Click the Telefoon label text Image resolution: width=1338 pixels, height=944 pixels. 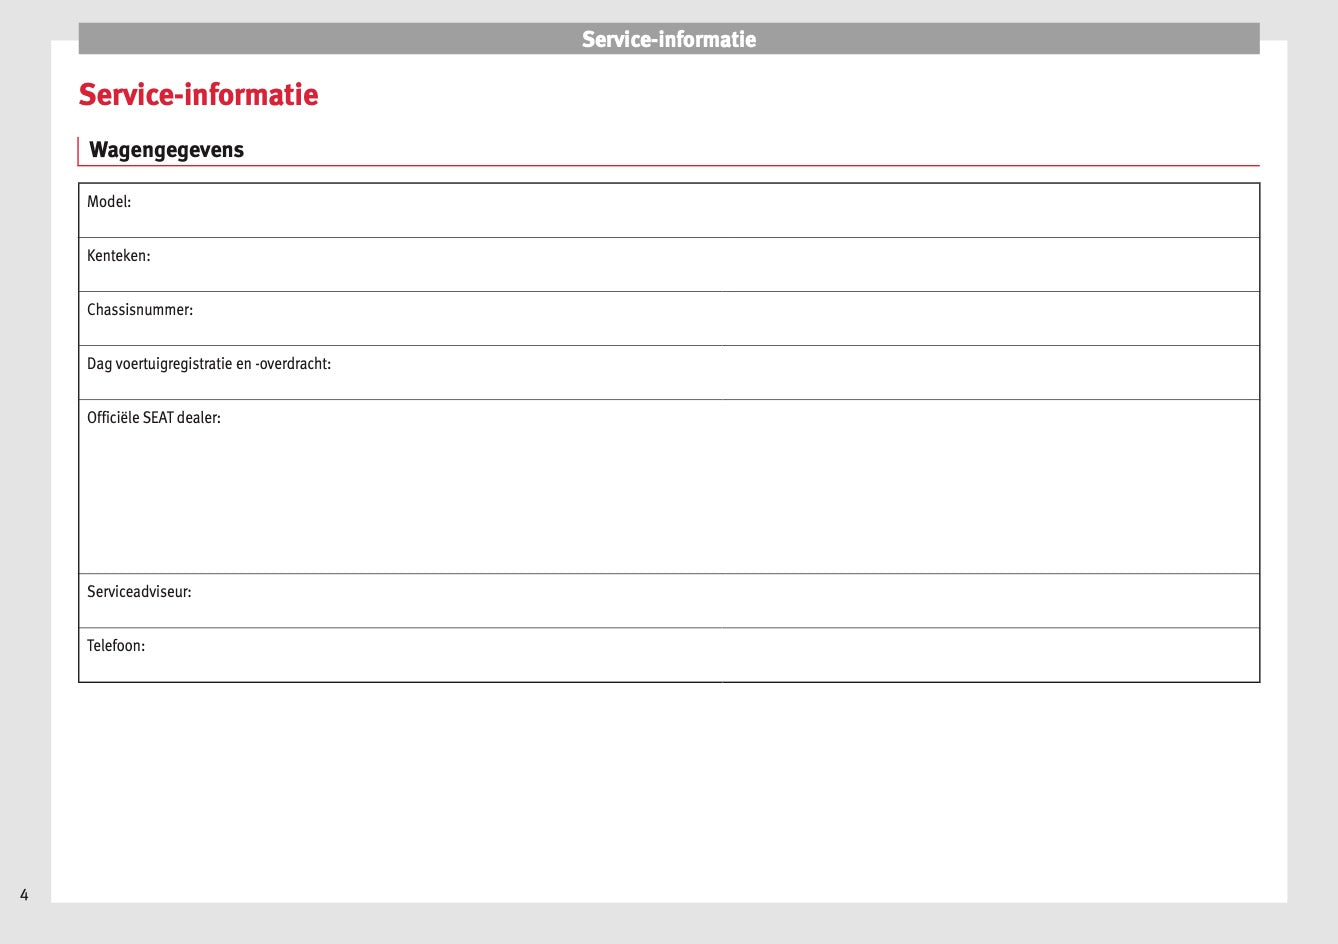click(116, 646)
